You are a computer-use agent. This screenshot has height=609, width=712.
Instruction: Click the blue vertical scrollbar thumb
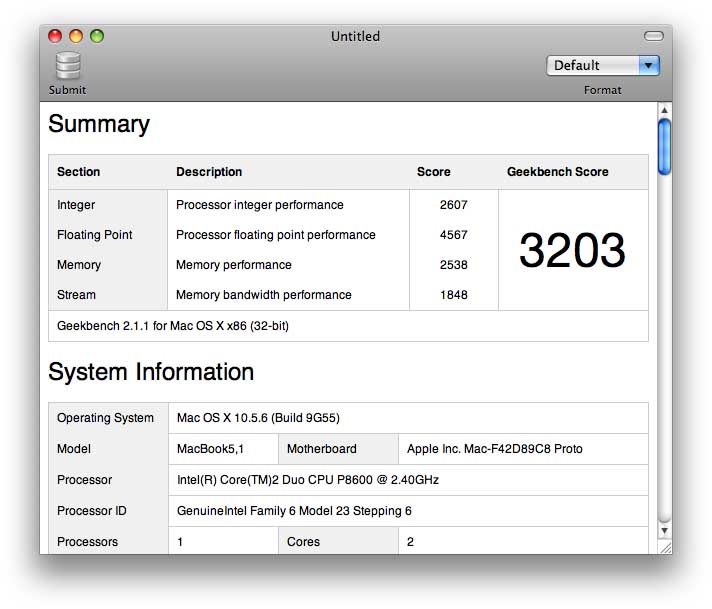pos(664,147)
